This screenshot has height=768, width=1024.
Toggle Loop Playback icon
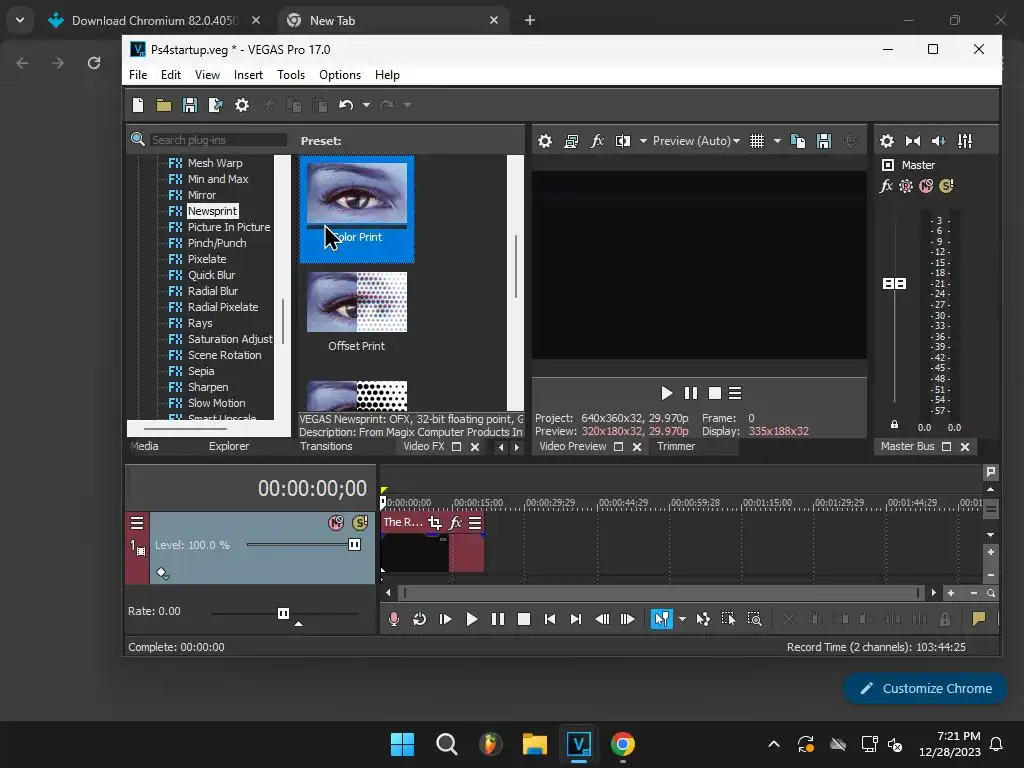pyautogui.click(x=419, y=619)
